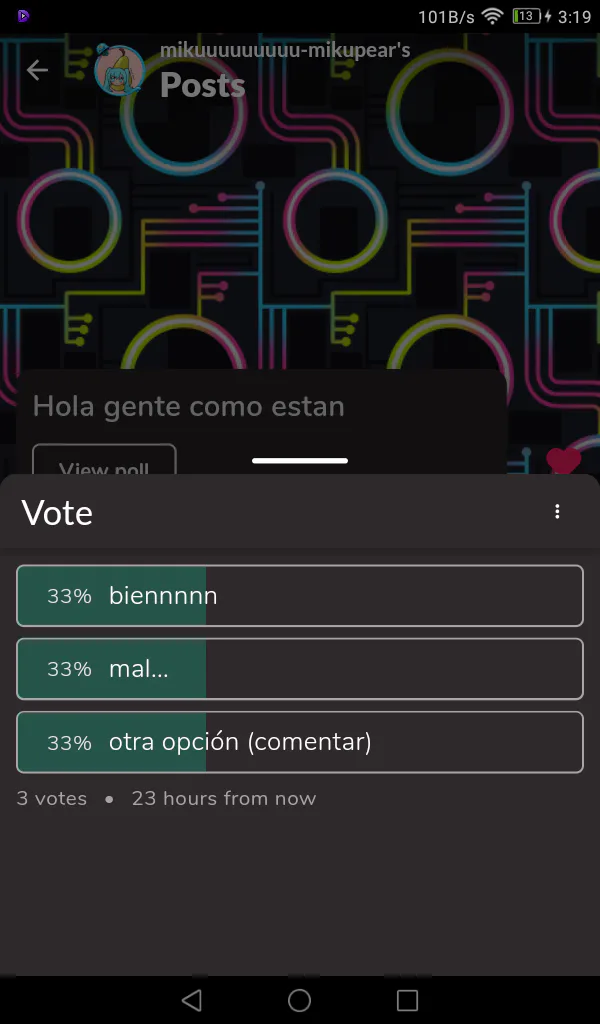Tap the back arrow icon
The width and height of the screenshot is (600, 1024).
pyautogui.click(x=37, y=70)
